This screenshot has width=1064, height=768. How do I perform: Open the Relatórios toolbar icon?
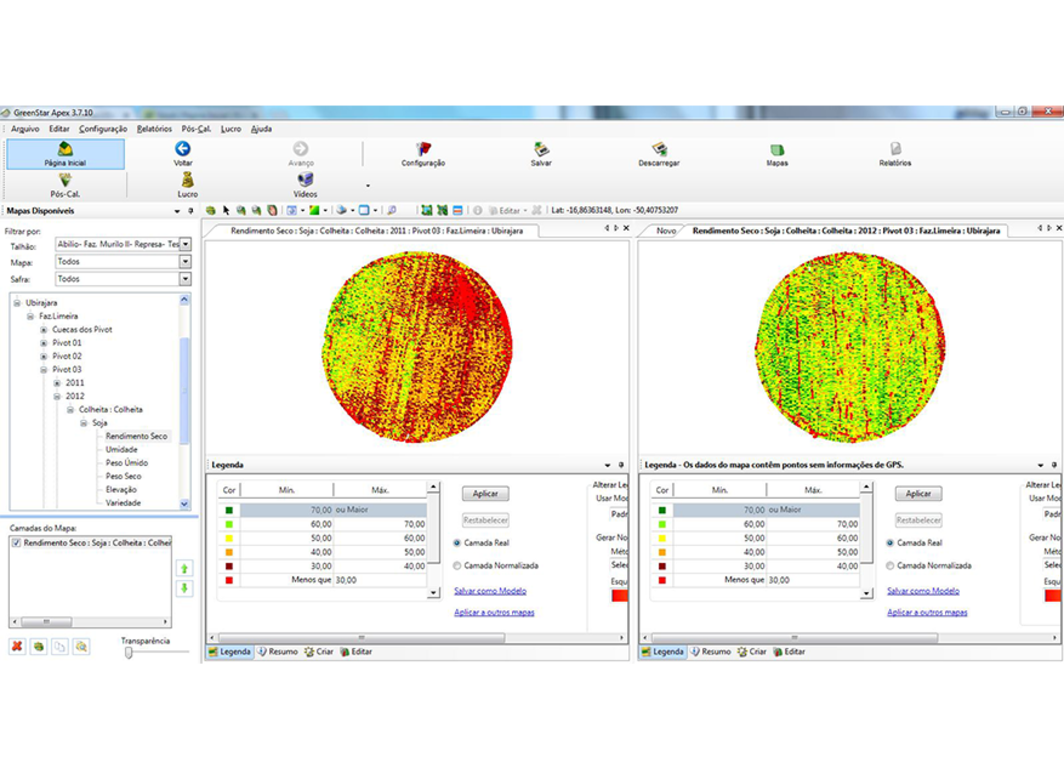[896, 150]
